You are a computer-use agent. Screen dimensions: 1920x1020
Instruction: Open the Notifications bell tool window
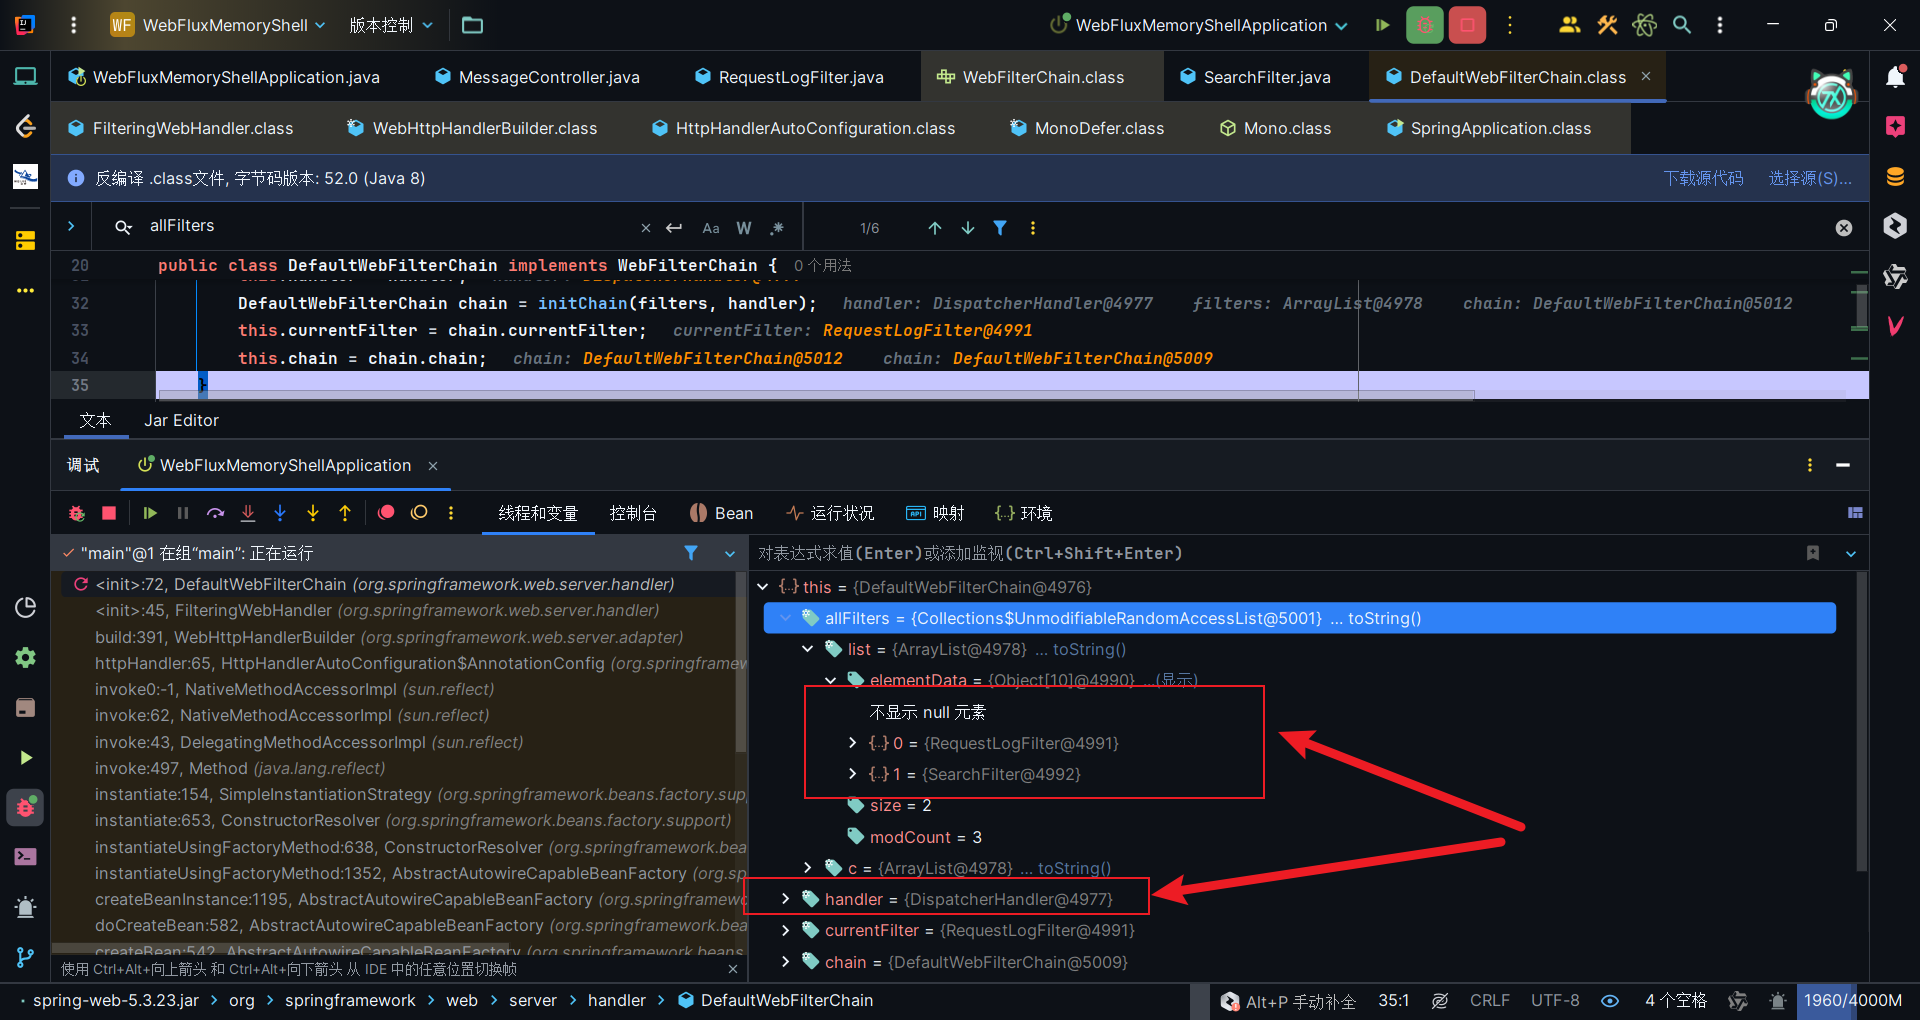1895,77
